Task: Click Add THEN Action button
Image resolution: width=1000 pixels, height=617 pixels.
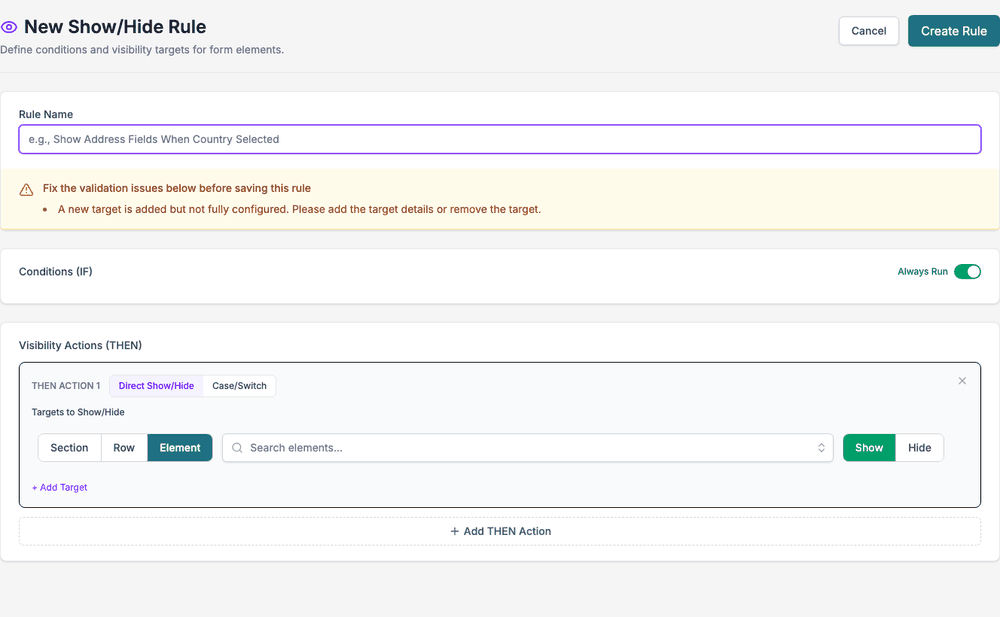Action: point(500,532)
